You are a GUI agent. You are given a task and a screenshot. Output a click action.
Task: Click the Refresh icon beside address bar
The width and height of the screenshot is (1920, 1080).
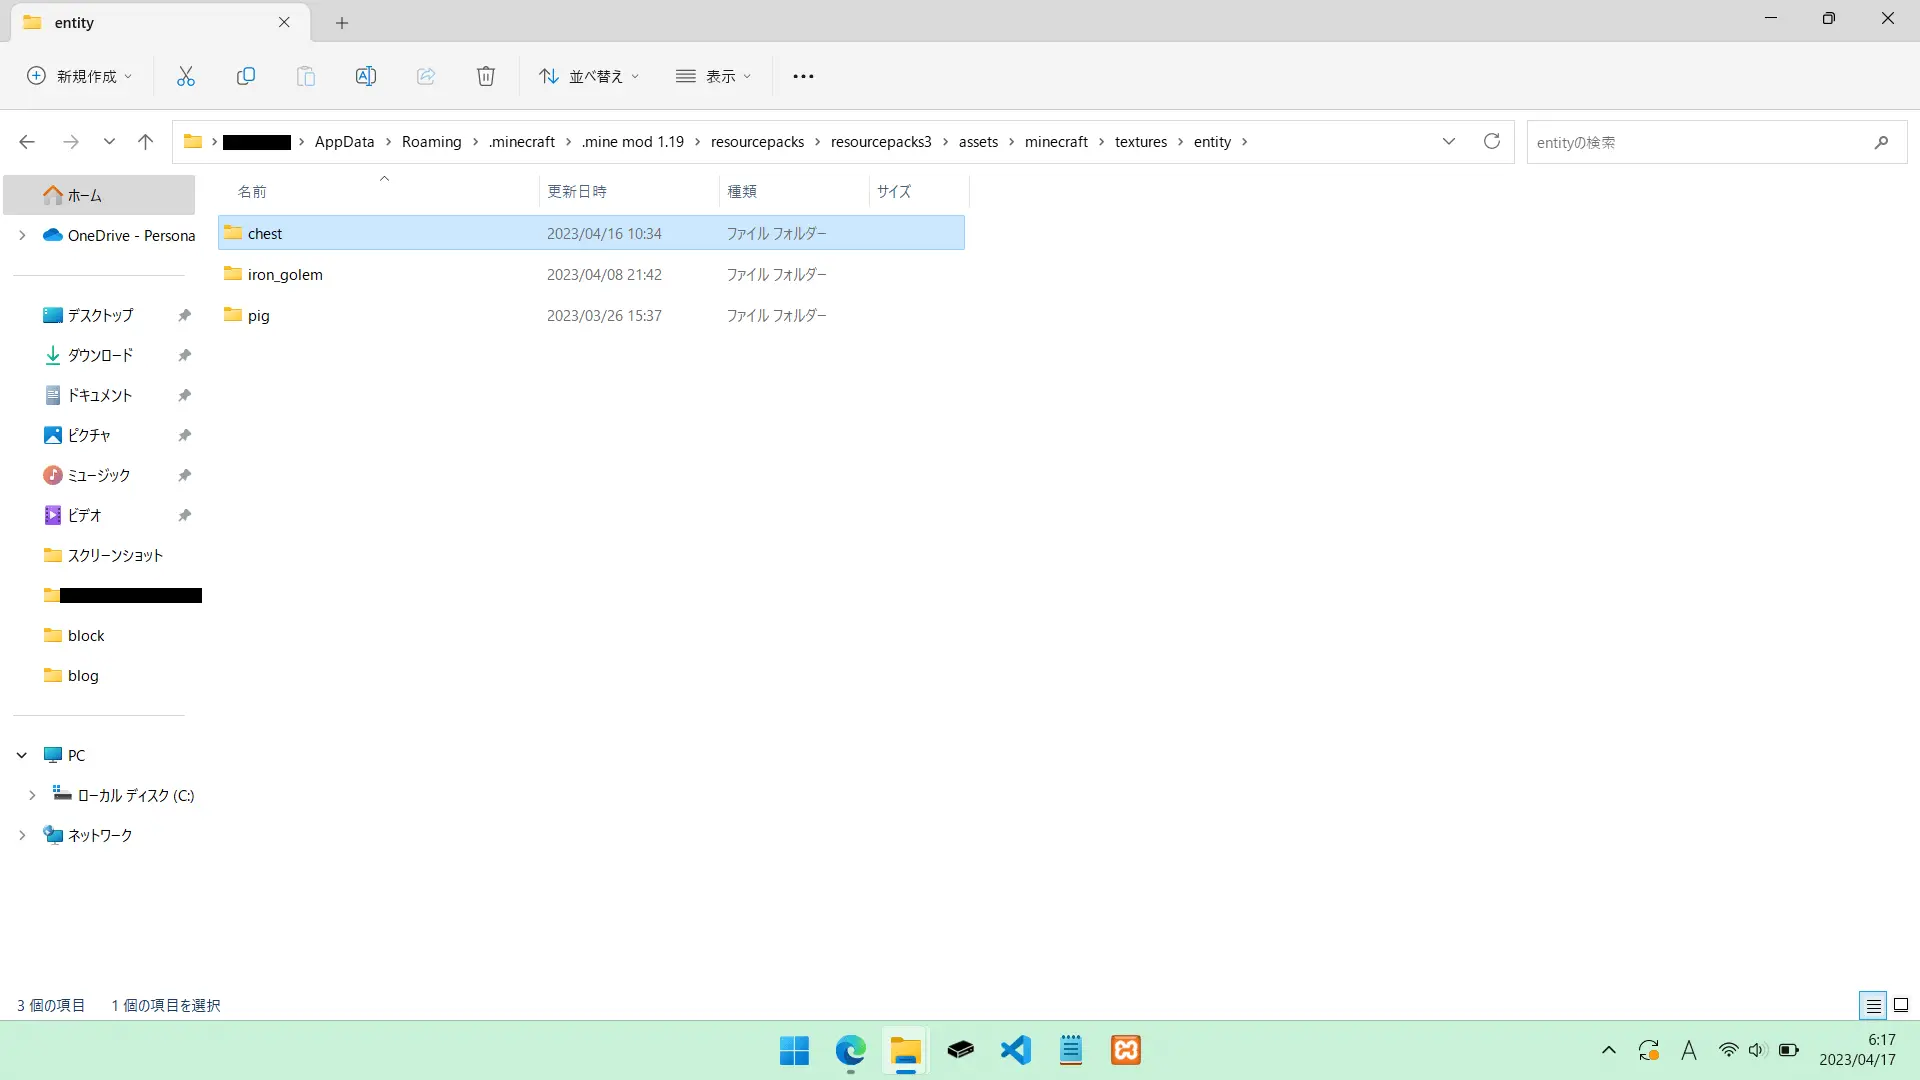(x=1492, y=142)
